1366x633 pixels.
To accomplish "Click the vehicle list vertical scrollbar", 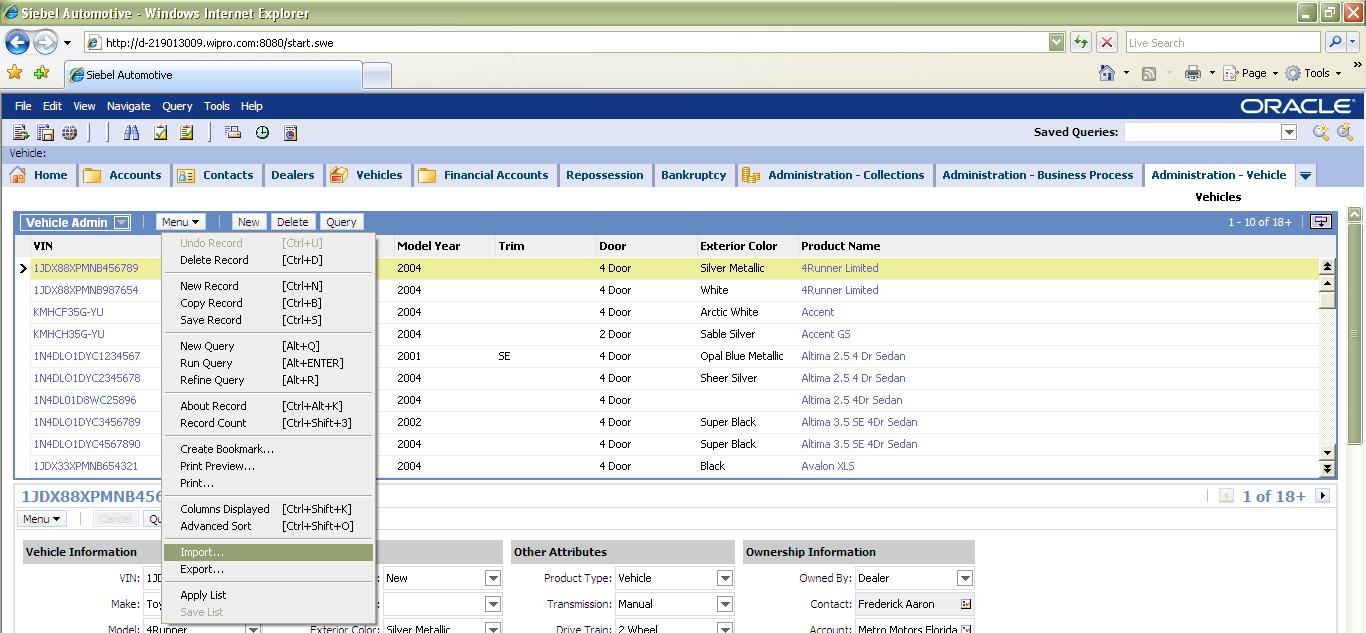I will click(x=1327, y=367).
